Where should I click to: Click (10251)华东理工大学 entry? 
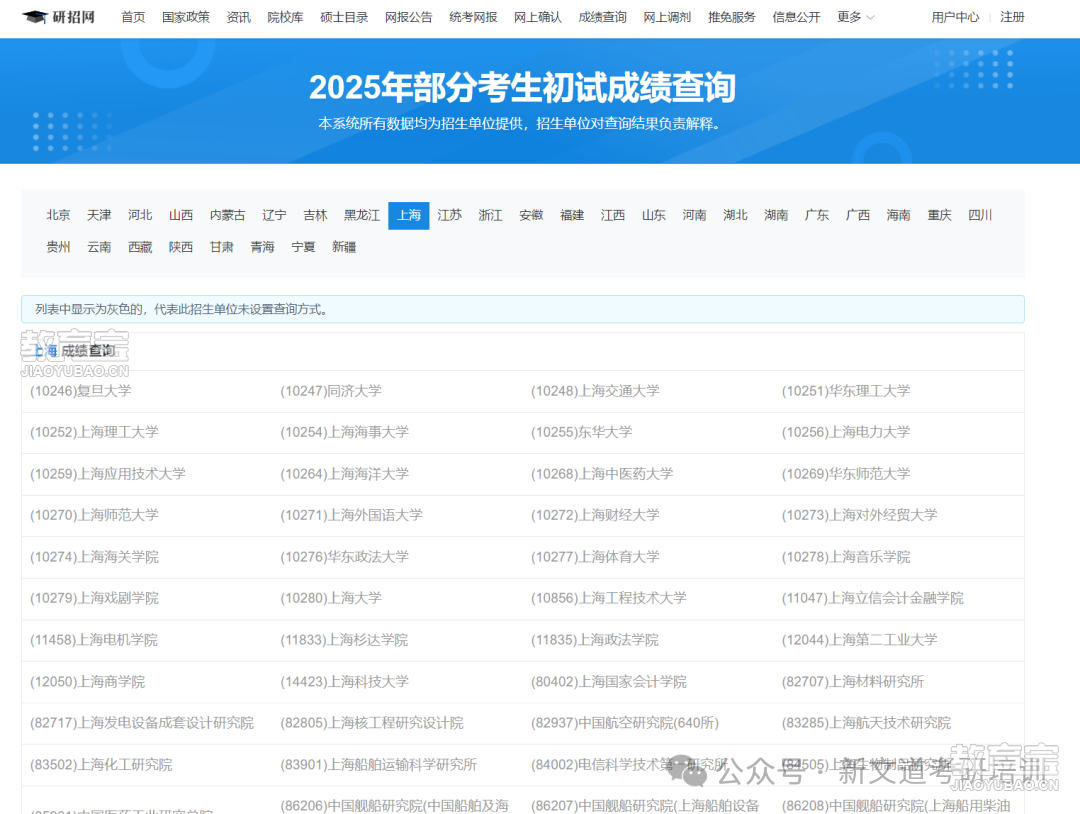(846, 391)
